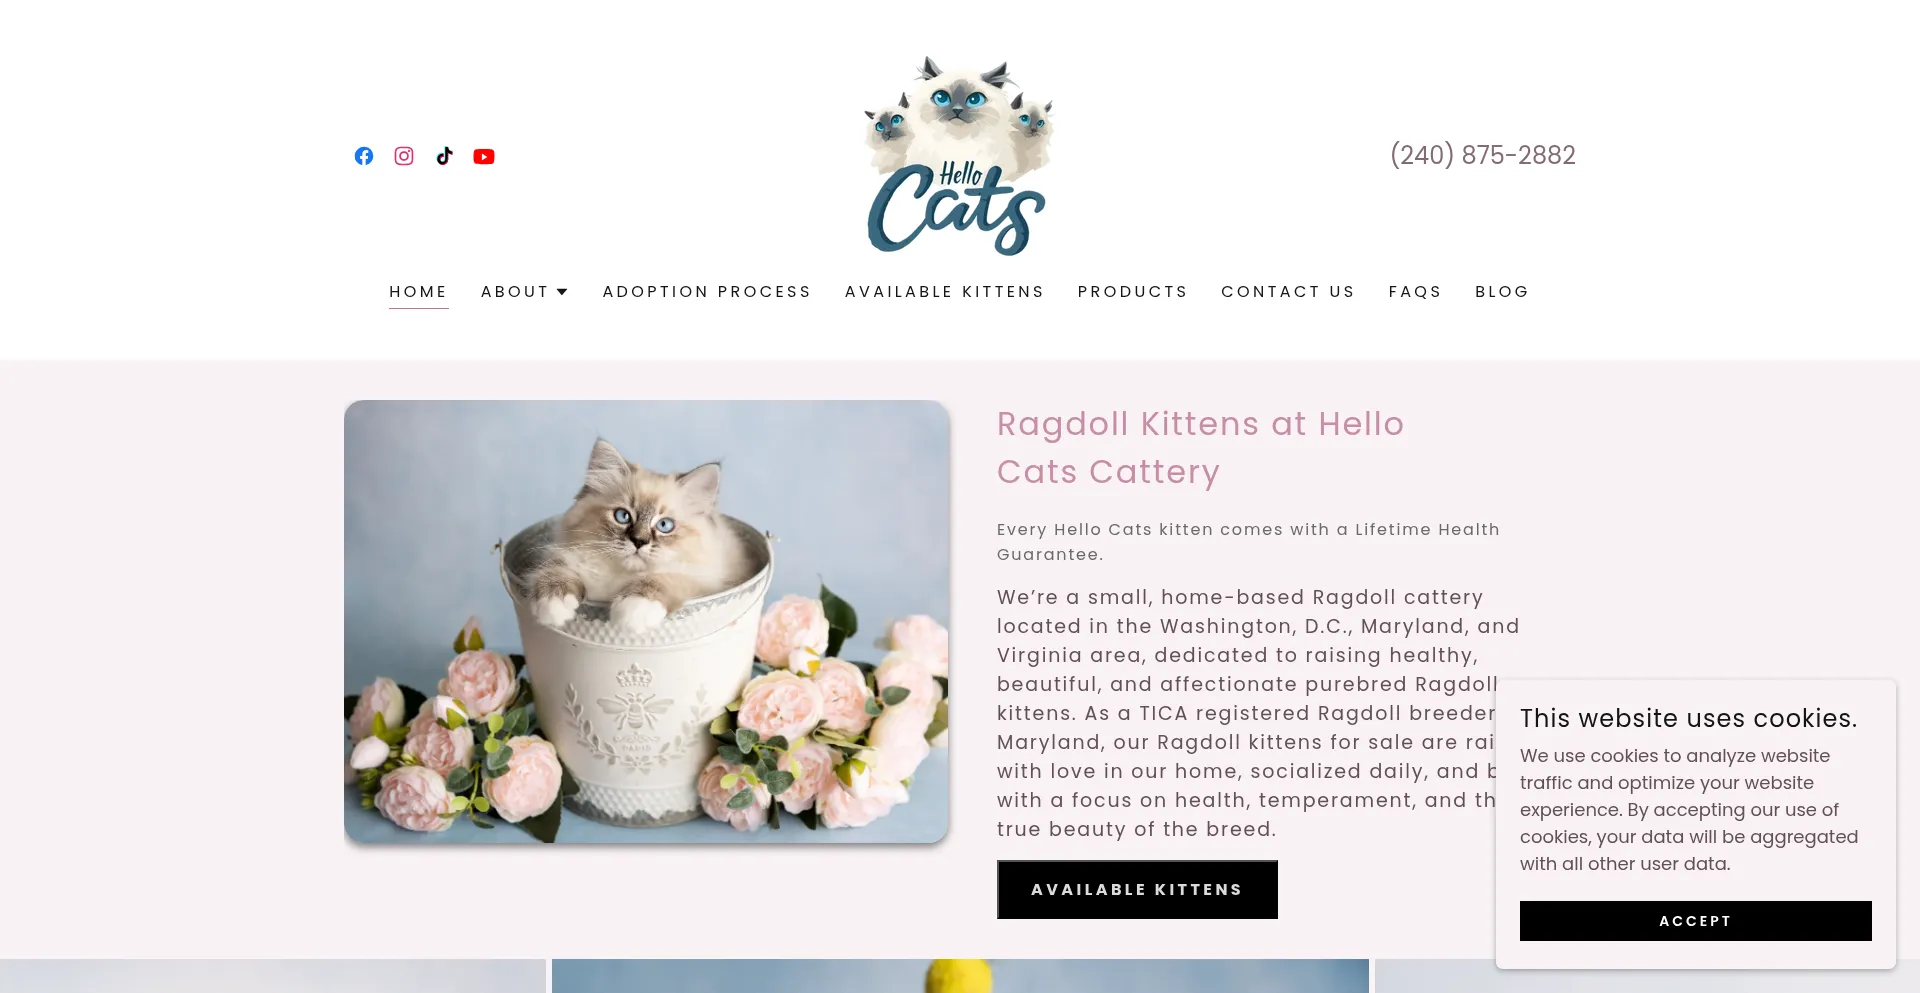Open the TikTok social icon
The image size is (1920, 993).
coord(444,156)
